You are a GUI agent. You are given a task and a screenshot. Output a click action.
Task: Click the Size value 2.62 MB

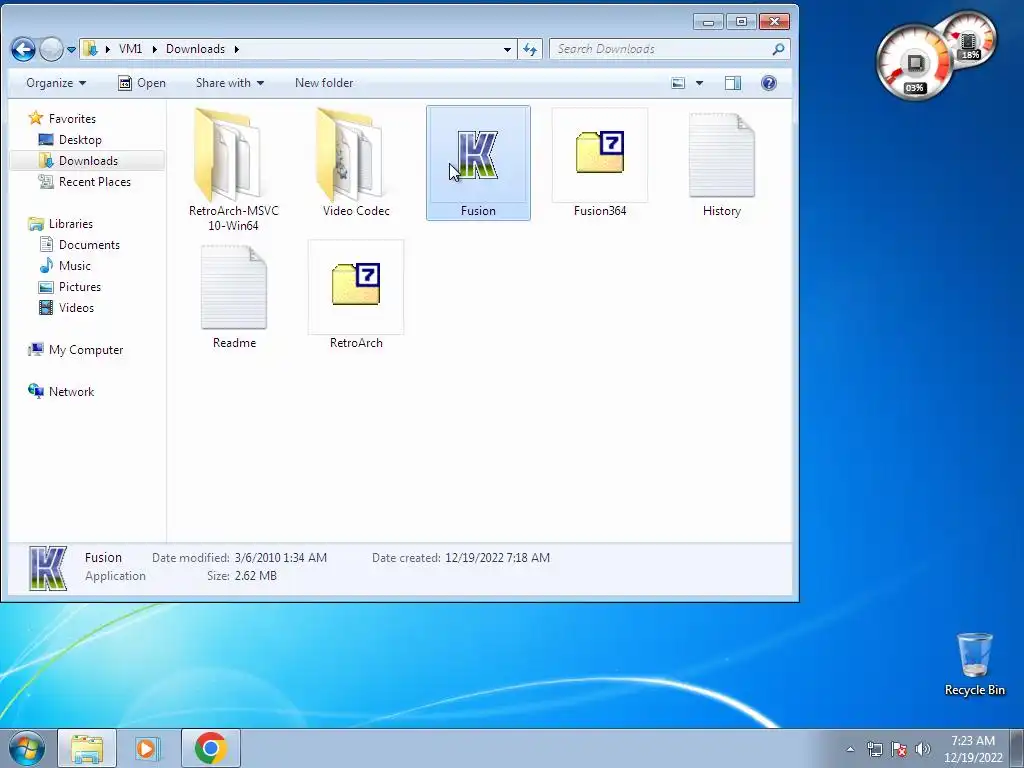point(255,576)
